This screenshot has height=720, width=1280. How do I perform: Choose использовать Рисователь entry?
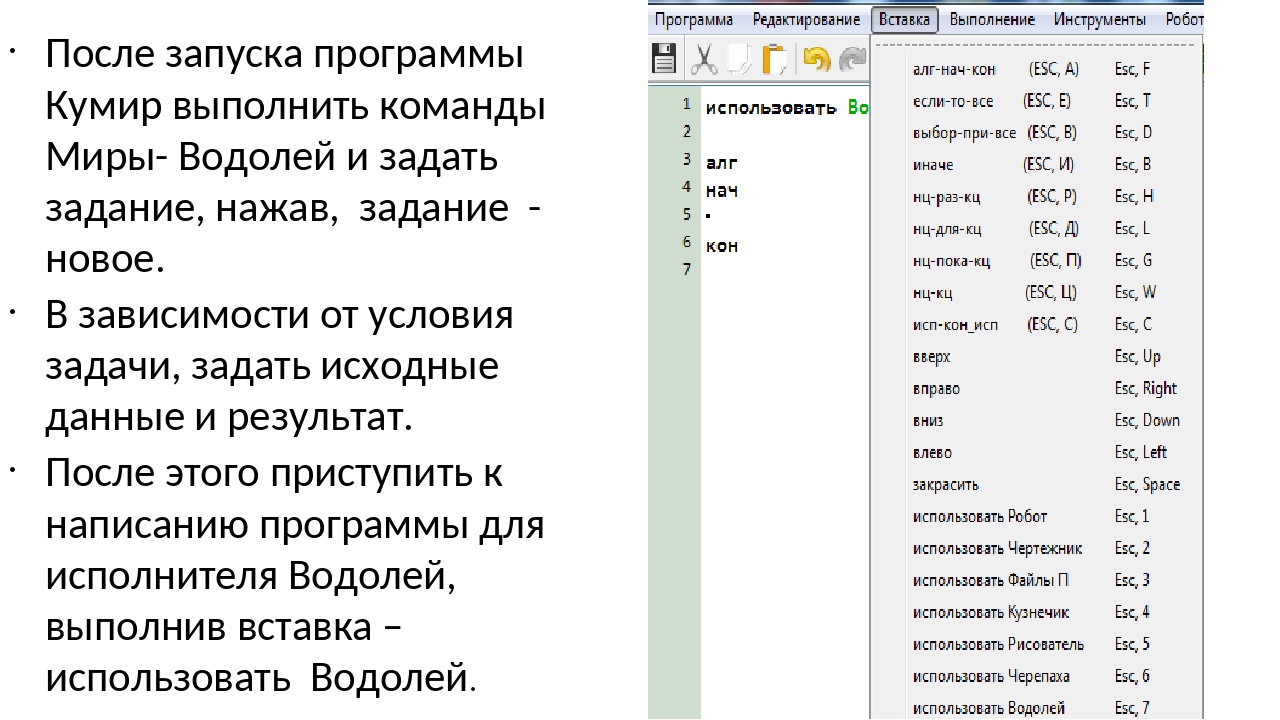pyautogui.click(x=1038, y=645)
